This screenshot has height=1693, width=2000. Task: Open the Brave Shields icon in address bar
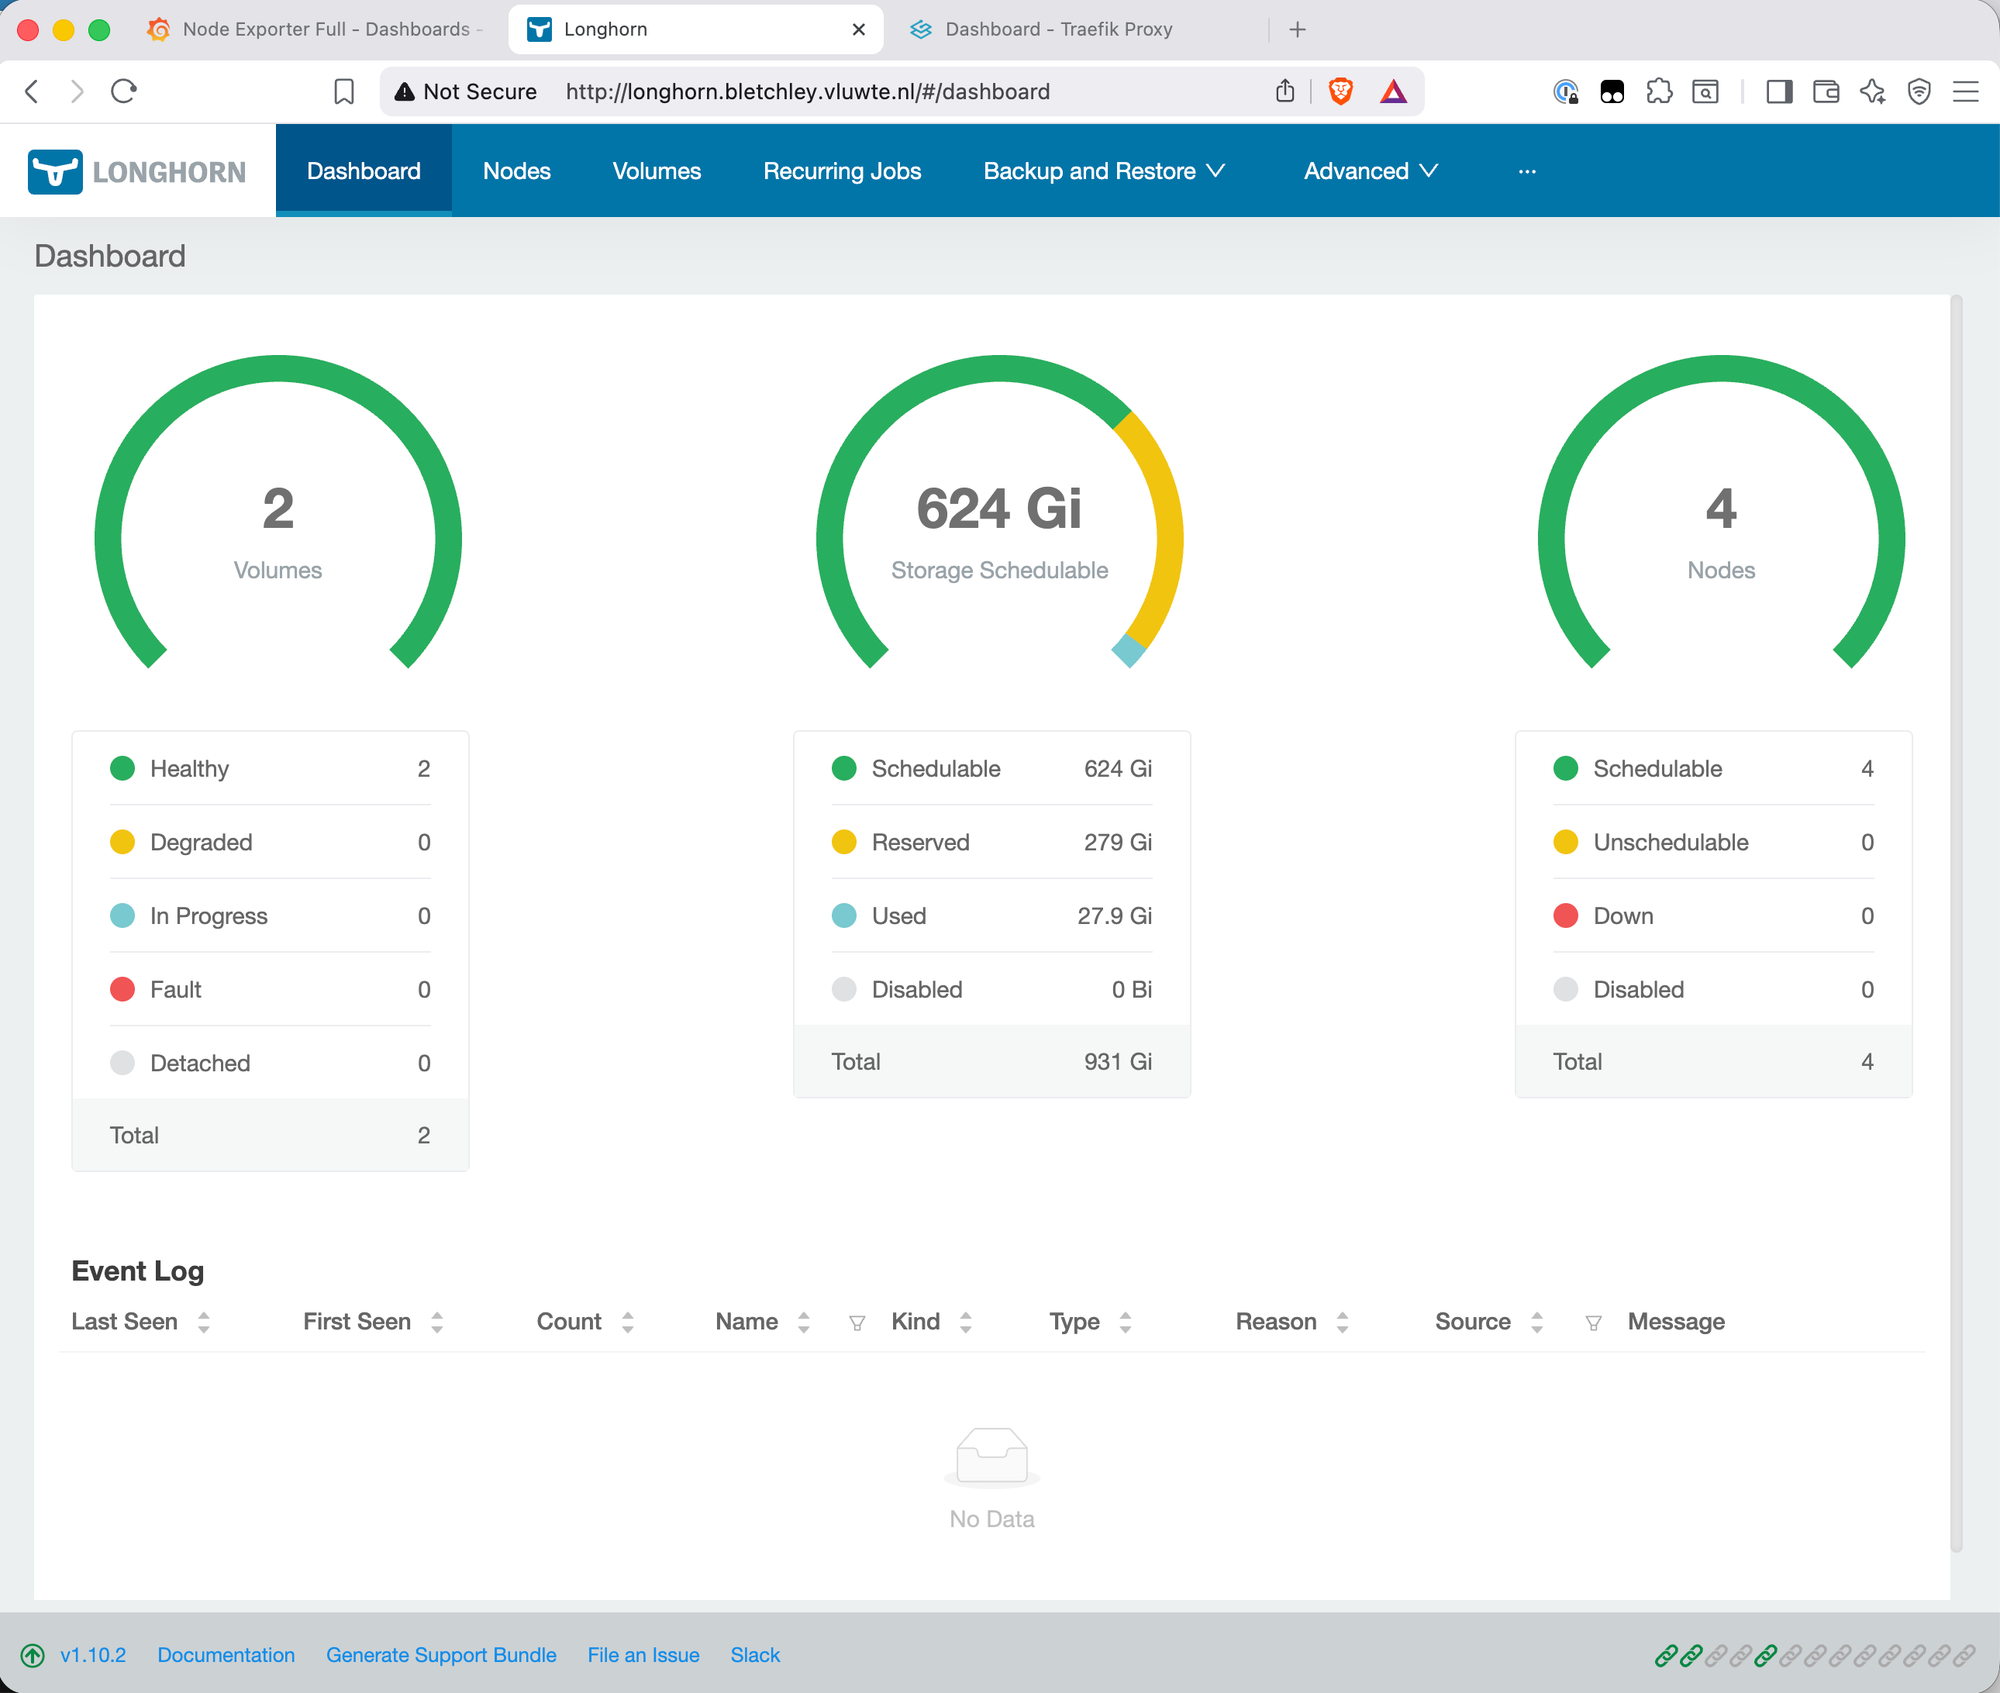tap(1340, 91)
